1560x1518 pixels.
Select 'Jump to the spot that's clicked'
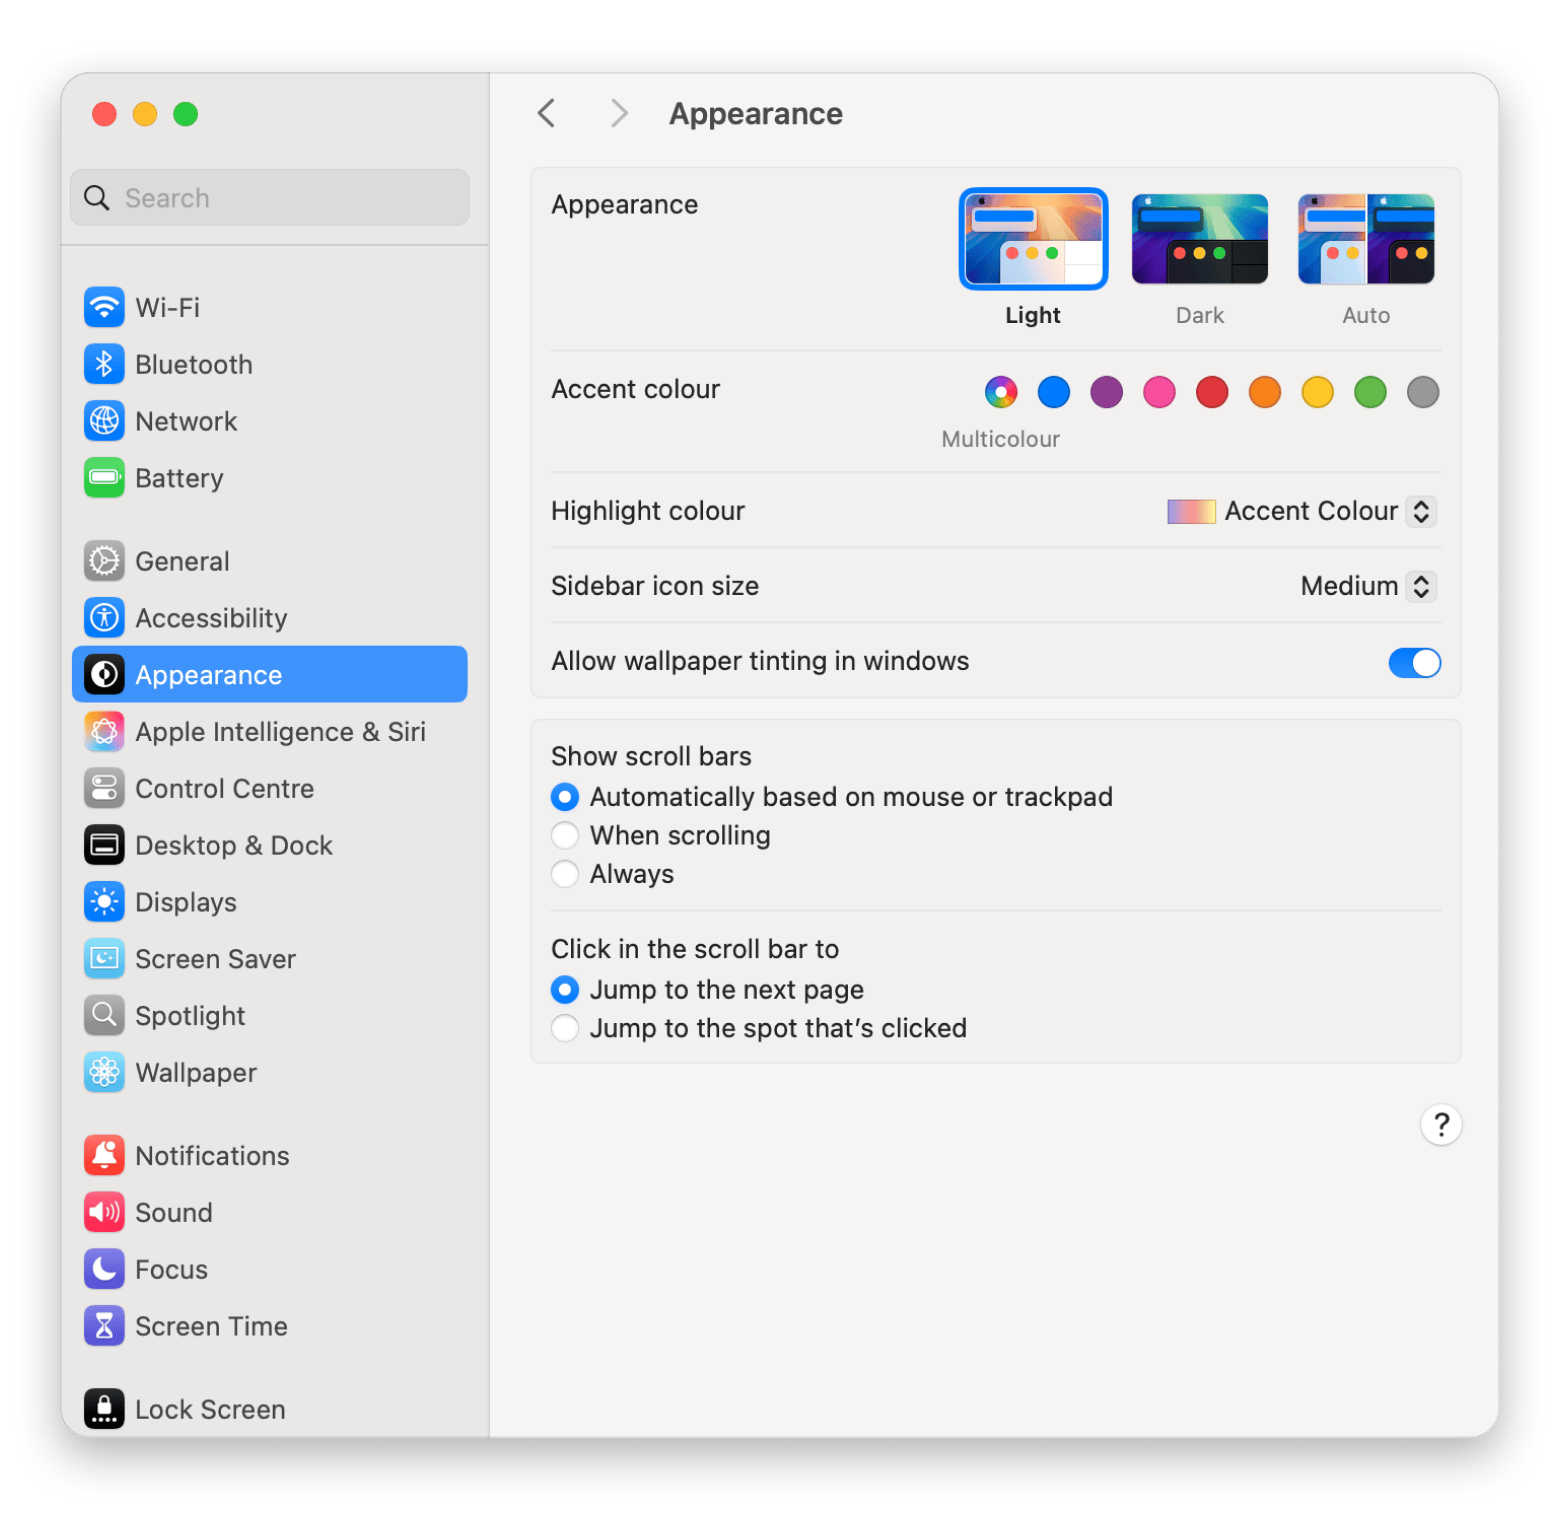(x=565, y=1029)
